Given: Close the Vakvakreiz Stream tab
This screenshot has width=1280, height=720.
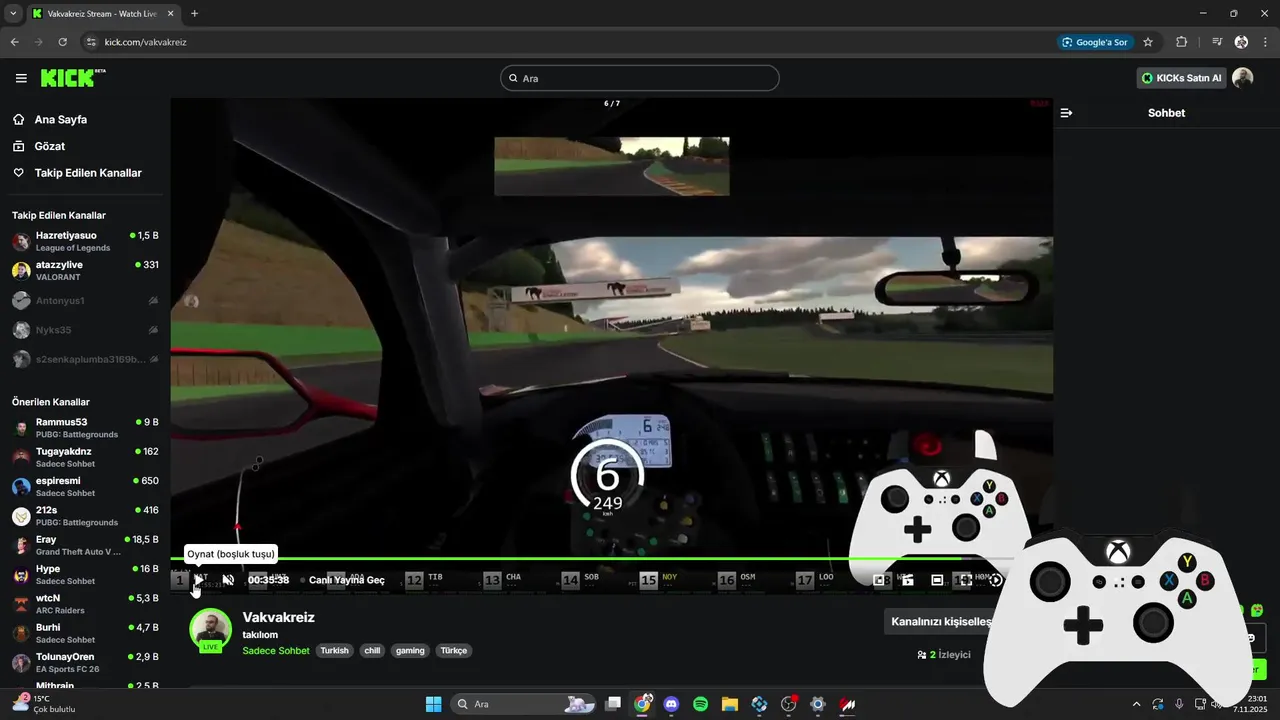Looking at the screenshot, I should pos(170,13).
